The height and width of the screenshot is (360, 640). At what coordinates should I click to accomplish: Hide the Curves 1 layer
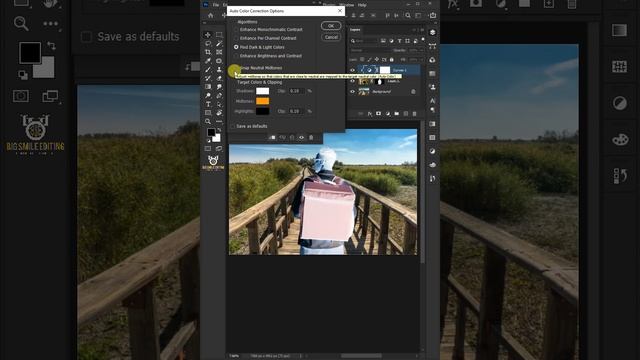pos(353,70)
